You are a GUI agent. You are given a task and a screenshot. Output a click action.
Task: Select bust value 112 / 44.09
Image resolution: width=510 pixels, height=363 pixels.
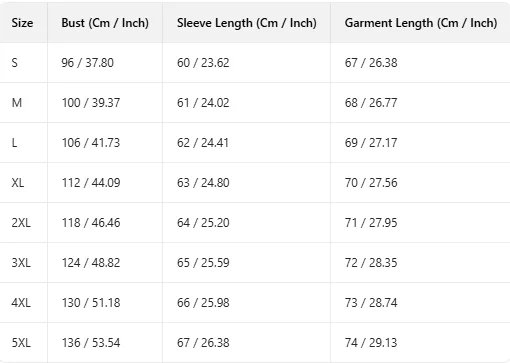[91, 183]
